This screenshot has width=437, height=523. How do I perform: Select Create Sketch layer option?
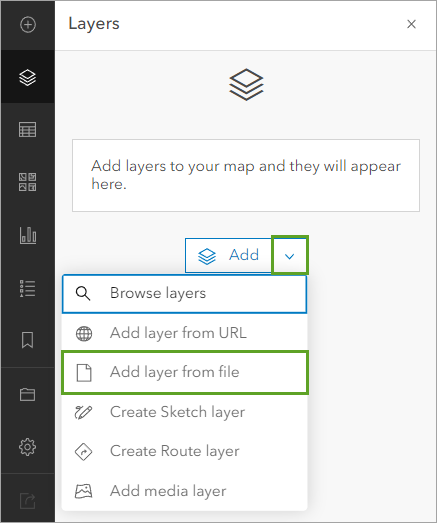pos(184,412)
